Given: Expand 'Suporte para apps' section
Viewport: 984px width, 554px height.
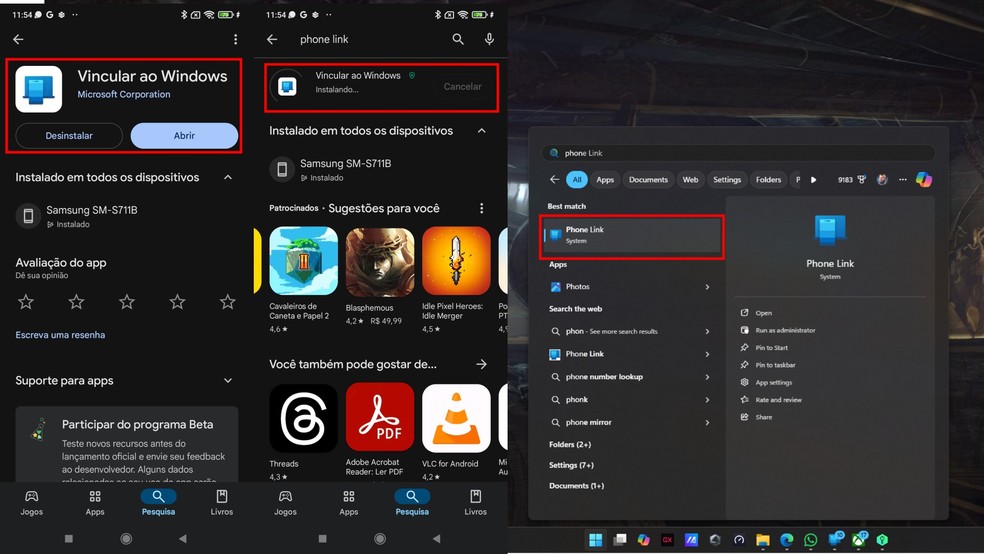Looking at the screenshot, I should tap(228, 381).
